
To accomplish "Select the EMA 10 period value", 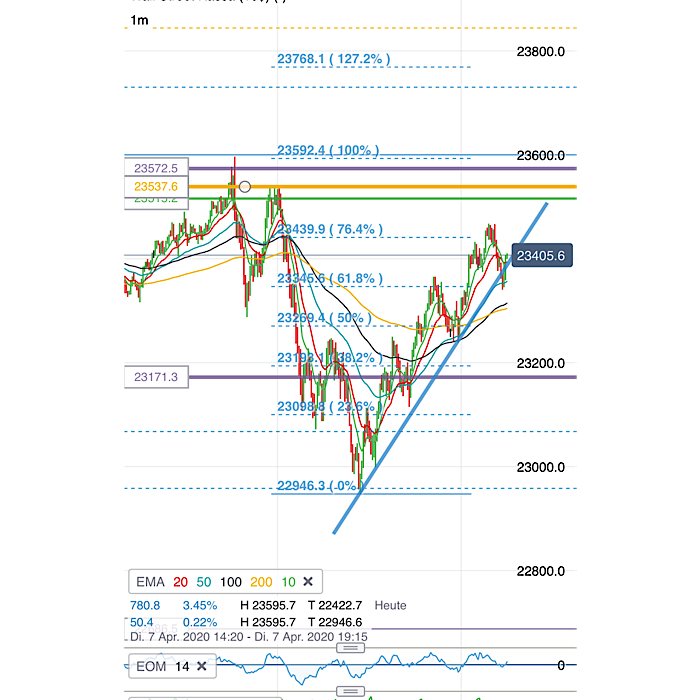I will point(288,582).
